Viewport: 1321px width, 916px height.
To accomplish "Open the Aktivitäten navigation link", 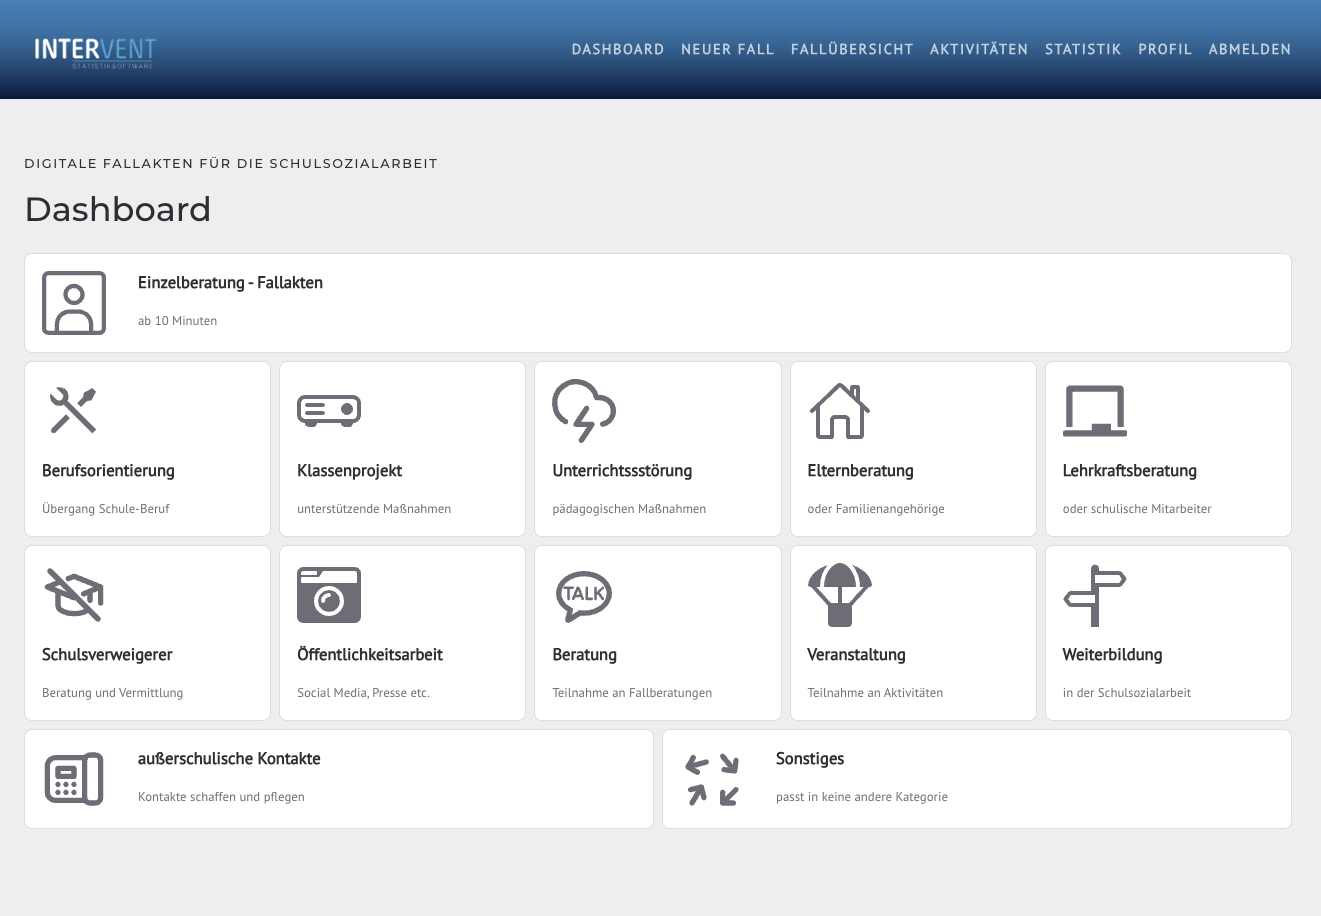I will (x=979, y=49).
